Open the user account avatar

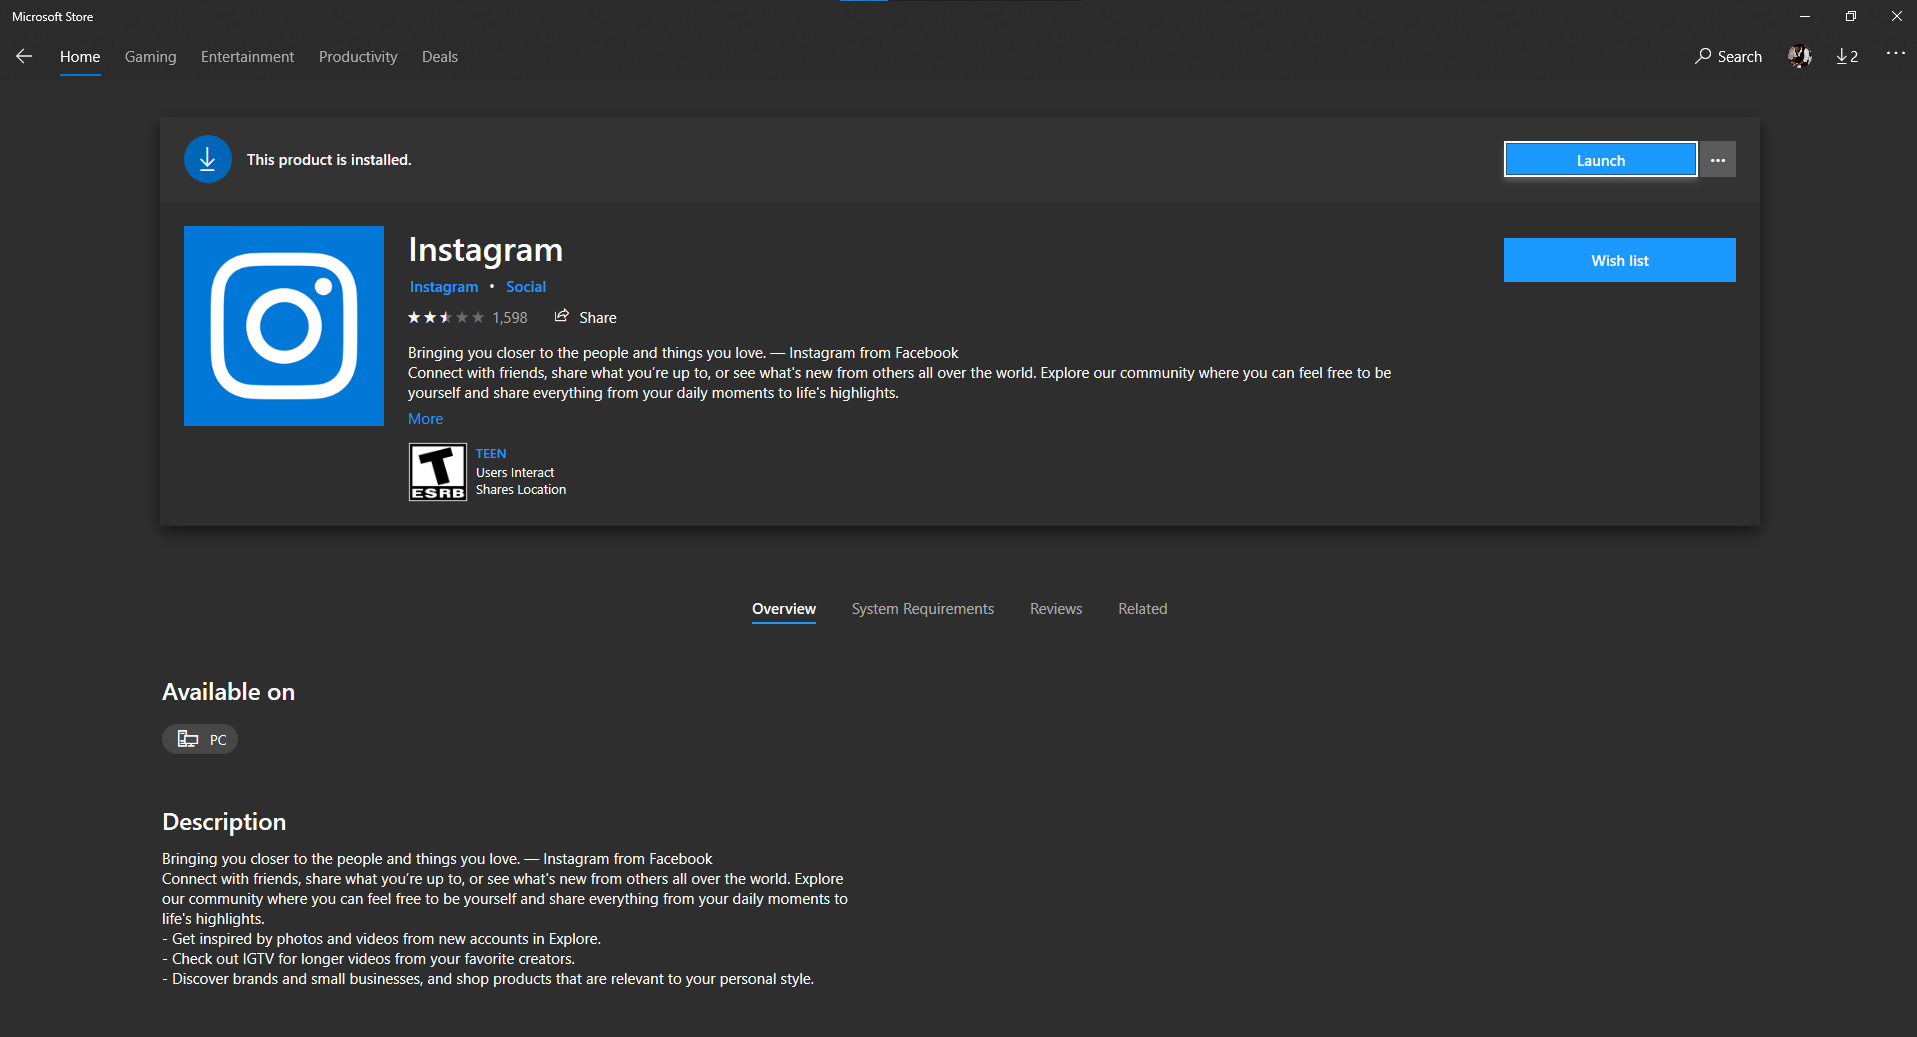point(1800,57)
